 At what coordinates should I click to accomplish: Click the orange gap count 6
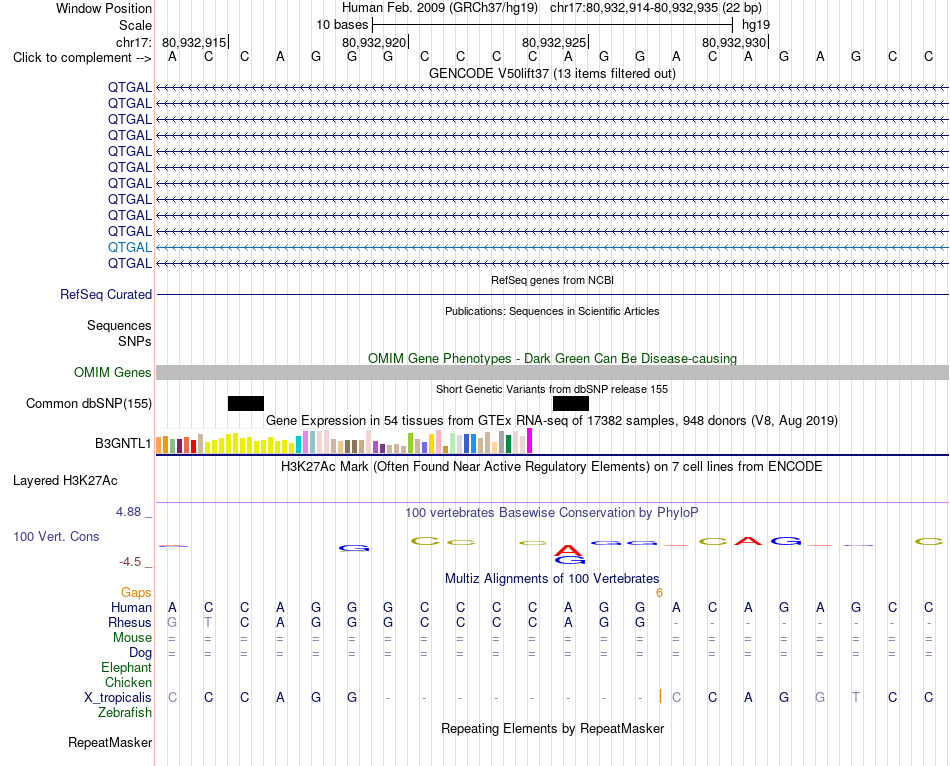[659, 593]
